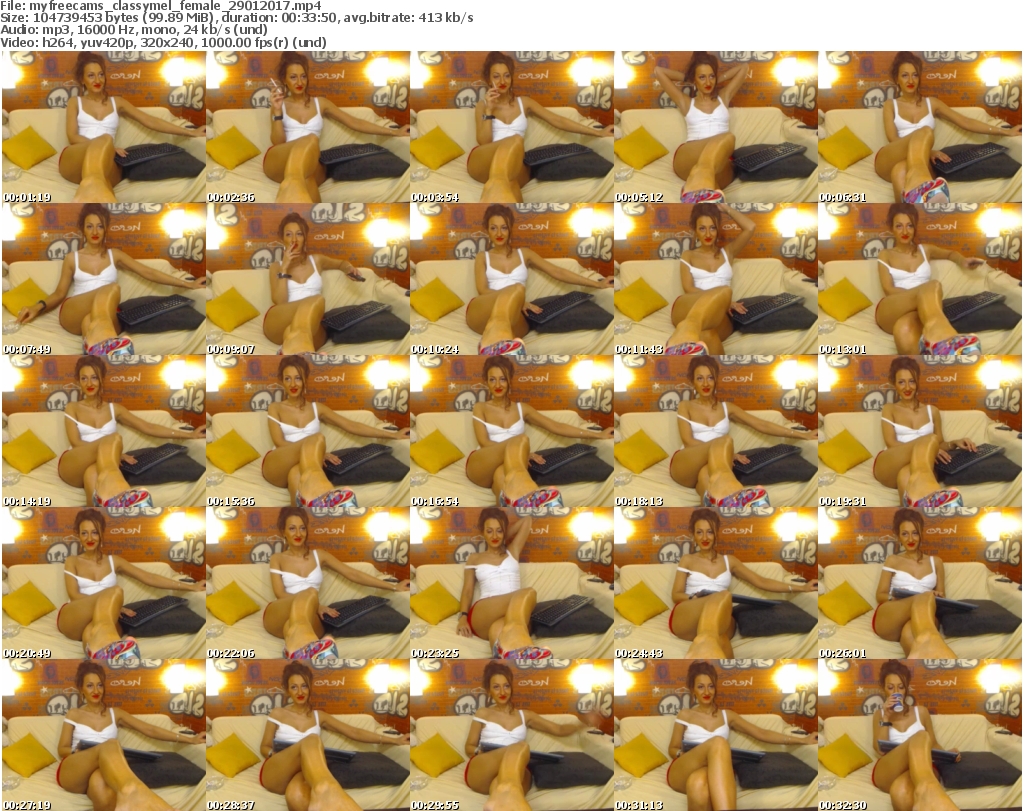Click the header line starting 'Size: 104739453 bytes'
This screenshot has height=811, width=1024.
click(x=236, y=18)
